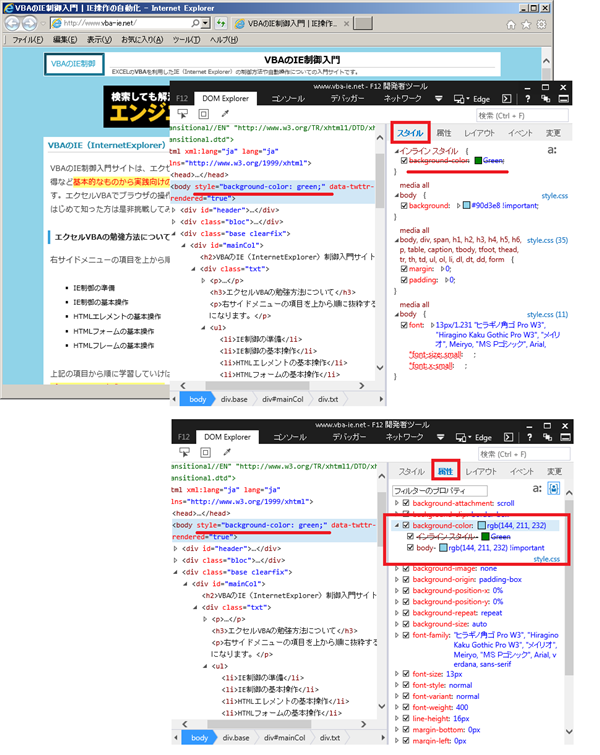Image resolution: width=600 pixels, height=755 pixels.
Task: Uncheck the margin property checkbox
Action: point(404,269)
